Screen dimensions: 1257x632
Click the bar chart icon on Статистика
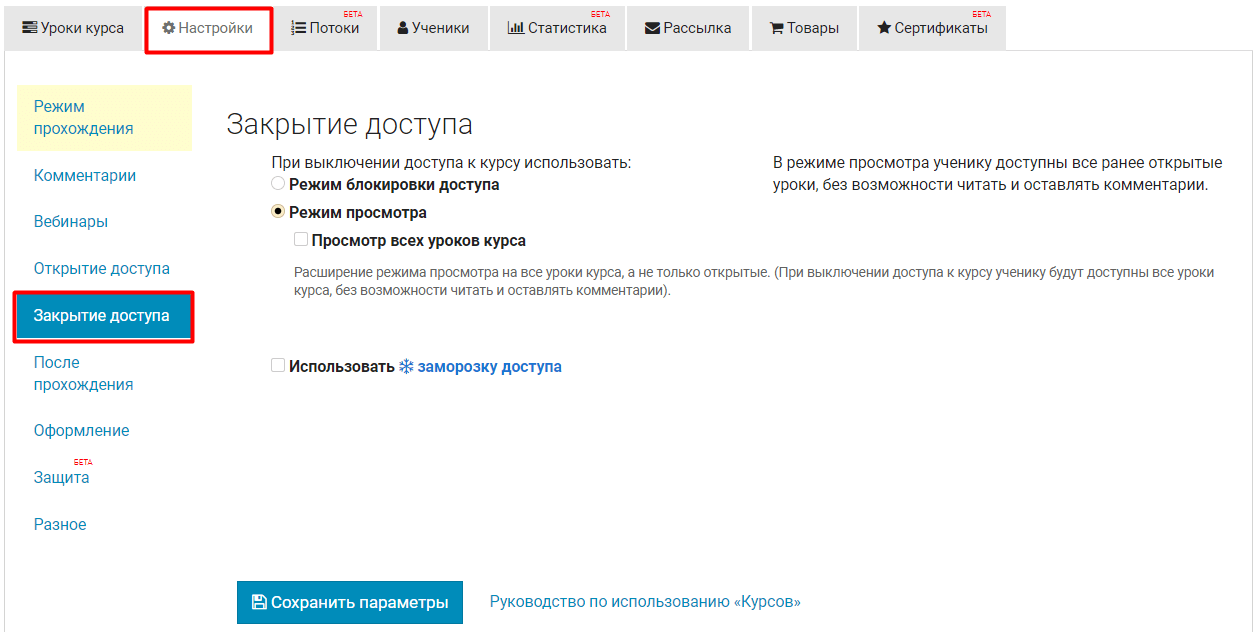pos(515,28)
